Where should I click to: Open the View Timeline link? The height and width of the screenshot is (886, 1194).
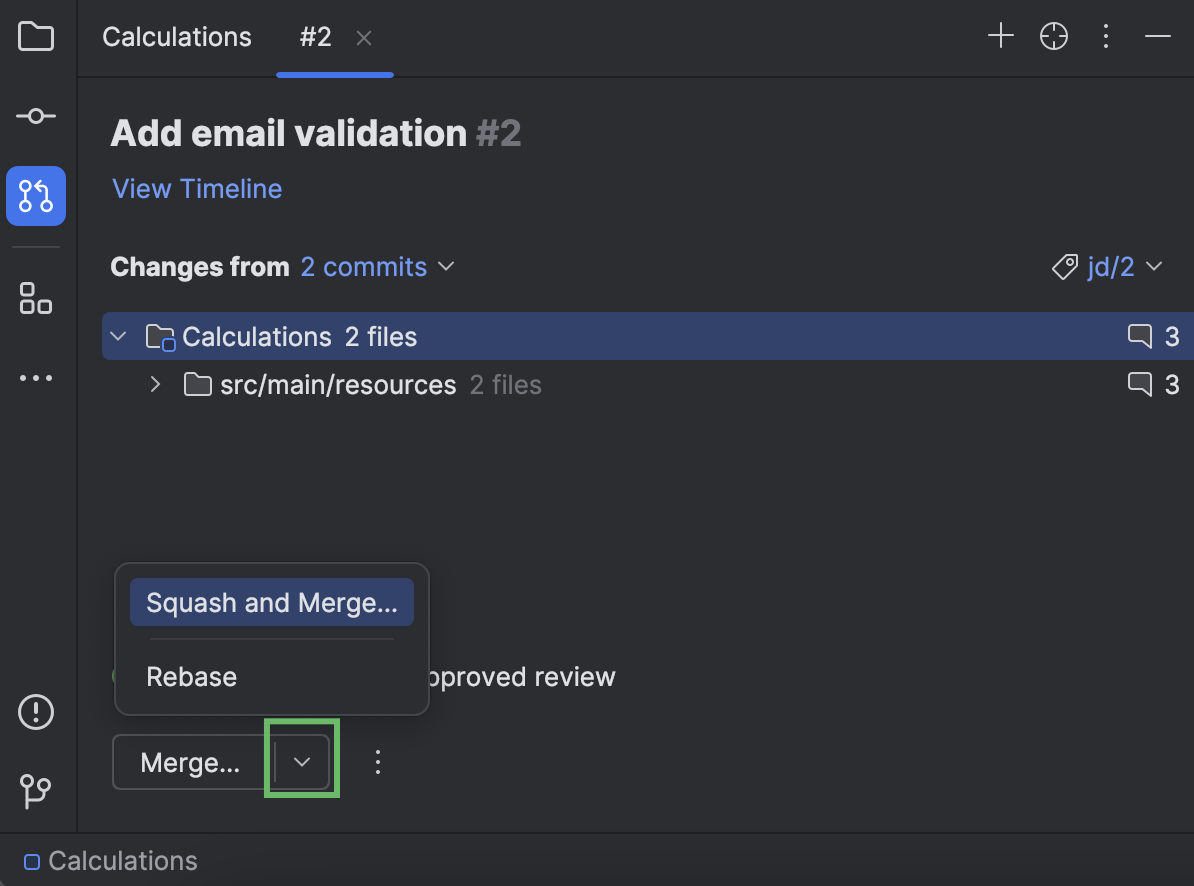pyautogui.click(x=196, y=188)
